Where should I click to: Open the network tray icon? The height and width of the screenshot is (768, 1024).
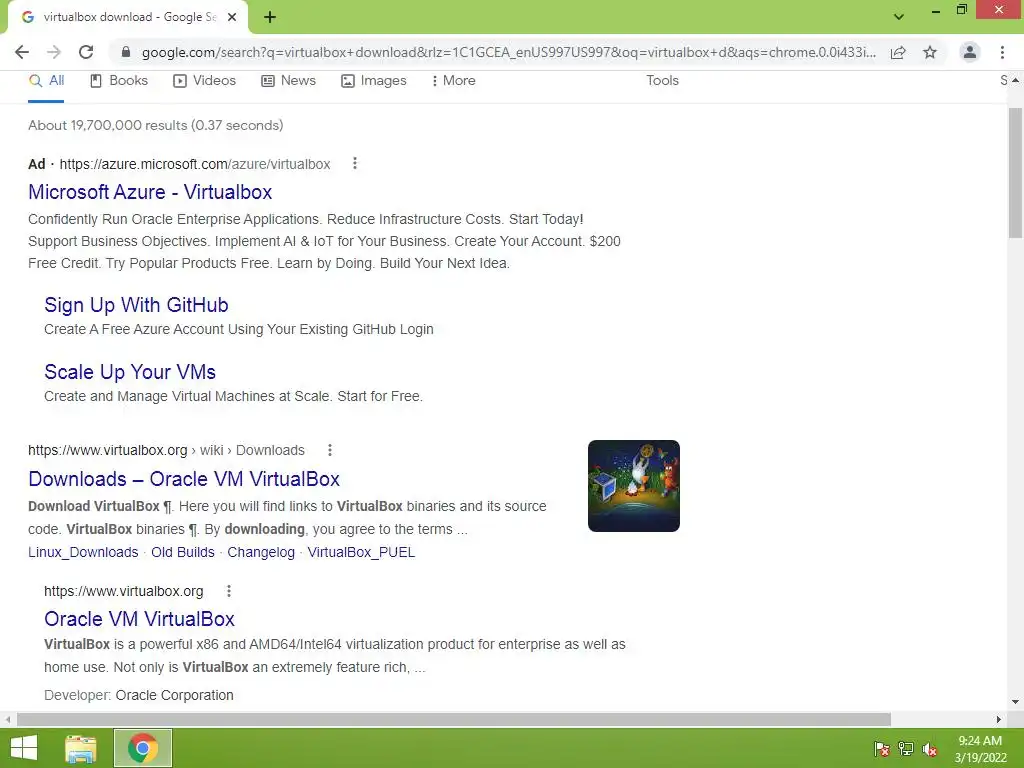pyautogui.click(x=906, y=749)
